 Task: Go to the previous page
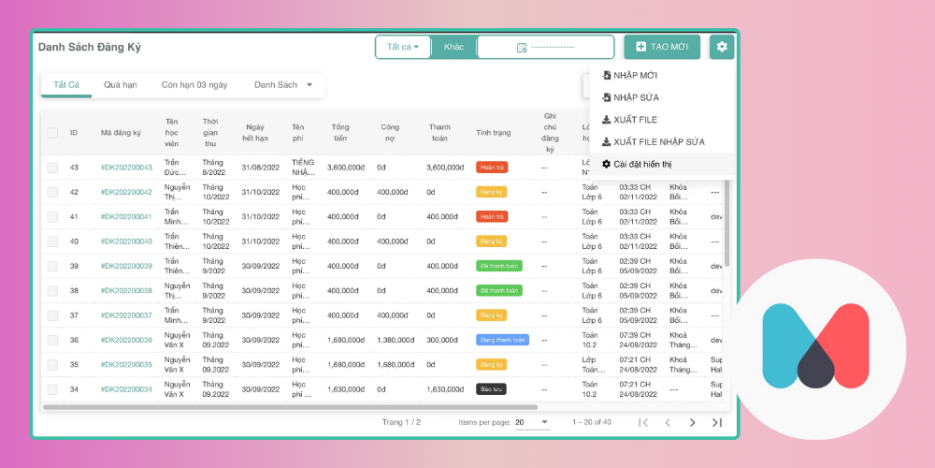[668, 423]
